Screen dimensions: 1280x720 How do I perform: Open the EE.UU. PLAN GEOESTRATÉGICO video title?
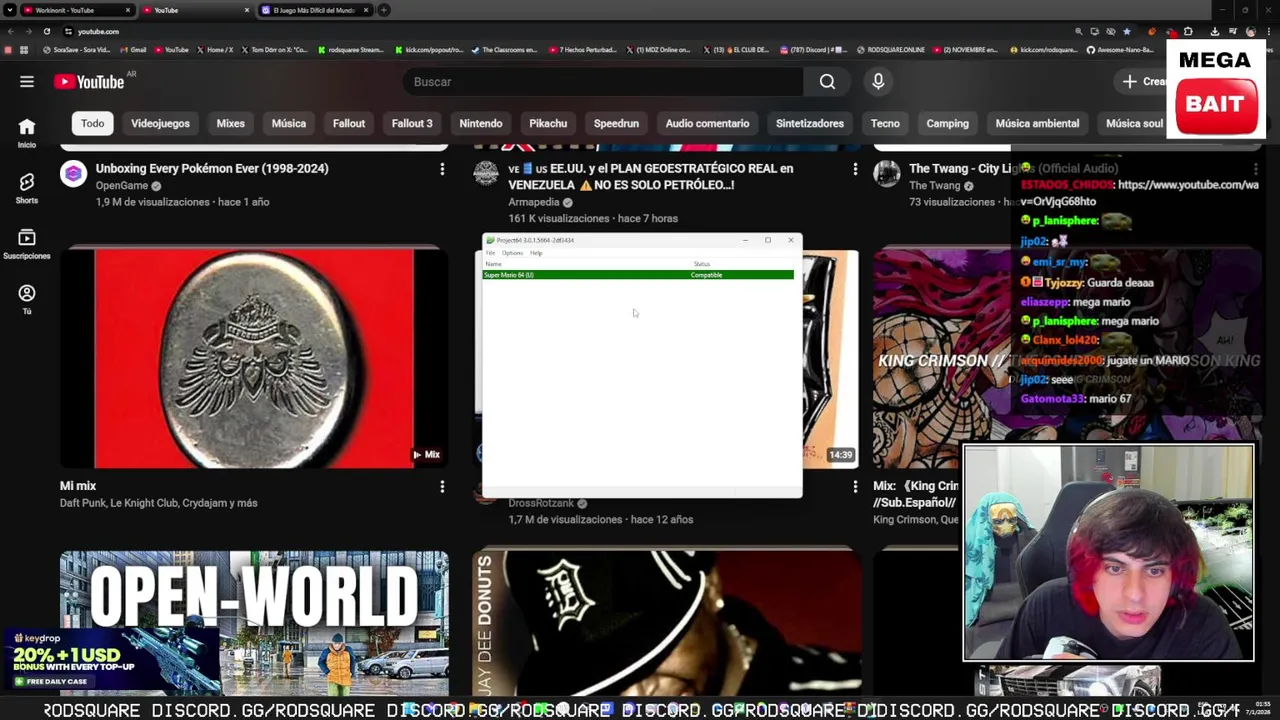tap(651, 176)
